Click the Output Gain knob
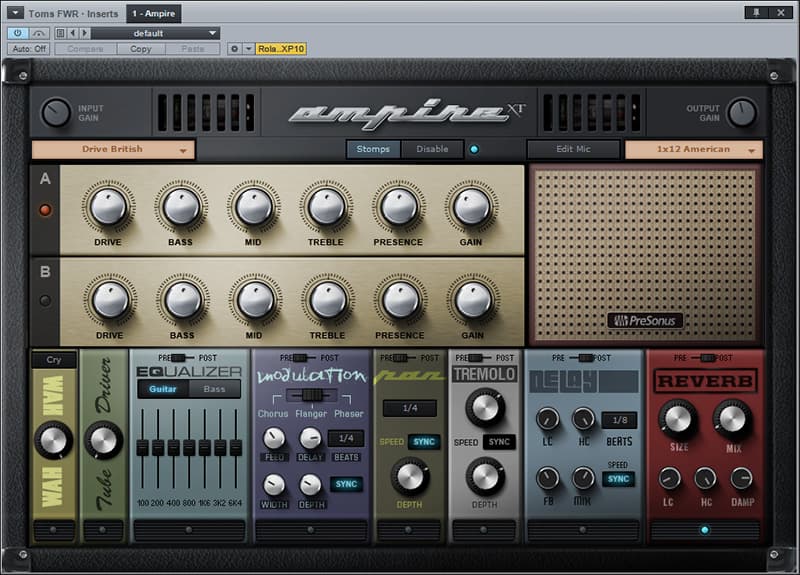Viewport: 800px width, 575px height. 742,113
